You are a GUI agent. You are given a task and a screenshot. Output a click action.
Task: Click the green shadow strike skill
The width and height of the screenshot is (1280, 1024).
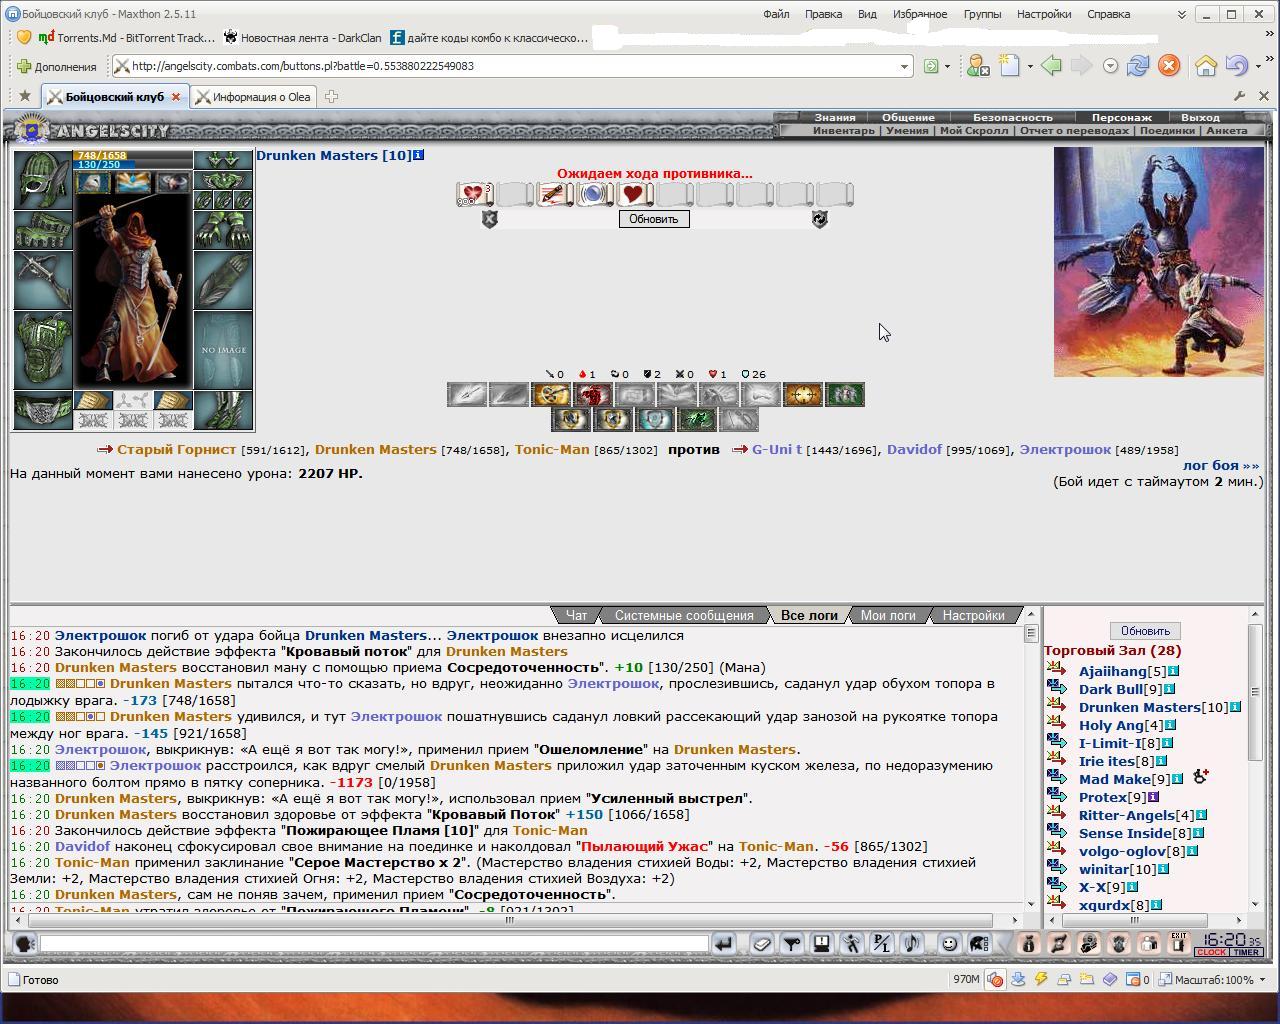click(x=696, y=420)
